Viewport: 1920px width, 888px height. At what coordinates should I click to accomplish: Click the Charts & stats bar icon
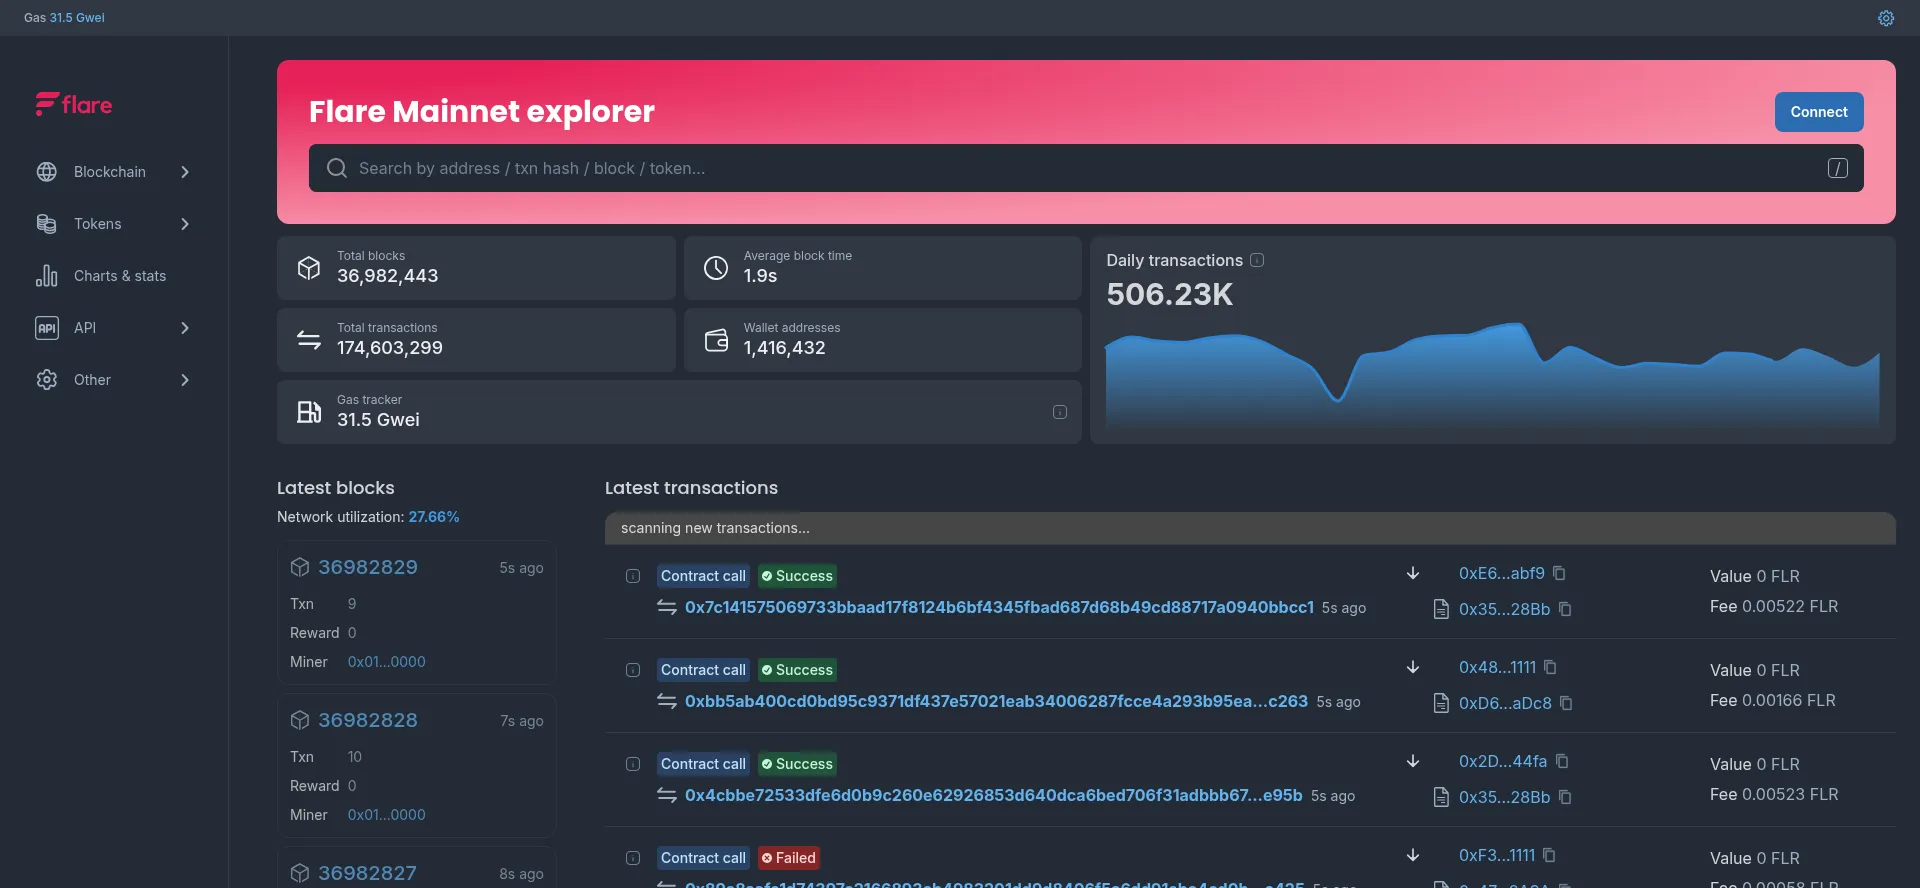[47, 276]
